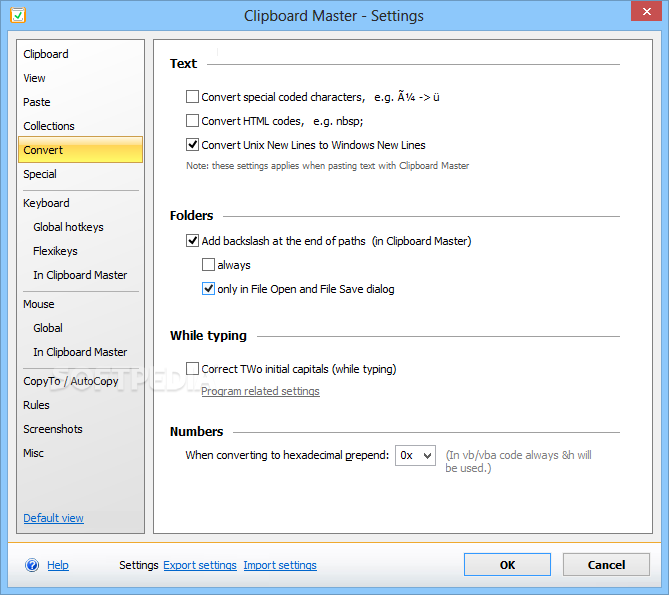Open Global under Mouse
The width and height of the screenshot is (669, 595).
[x=48, y=328]
